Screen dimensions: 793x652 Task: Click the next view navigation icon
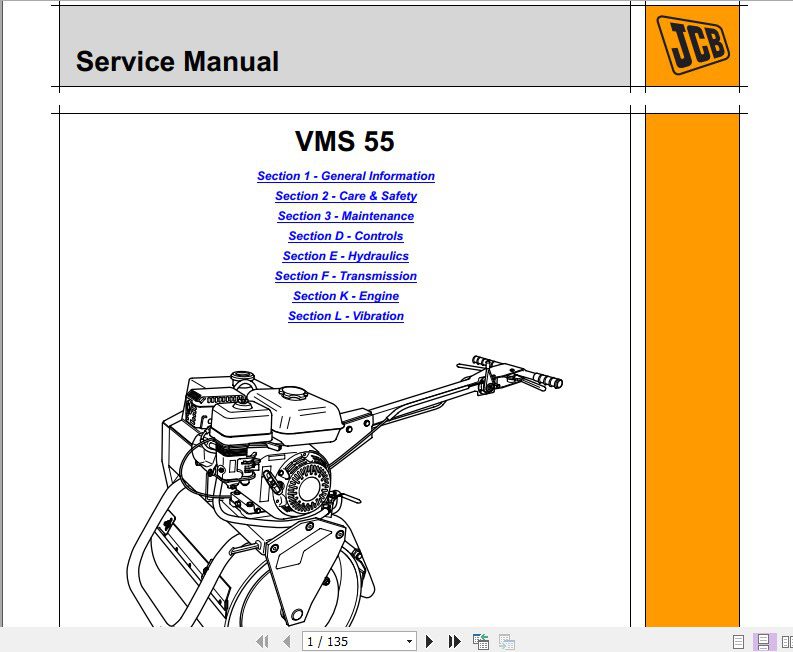coord(506,641)
